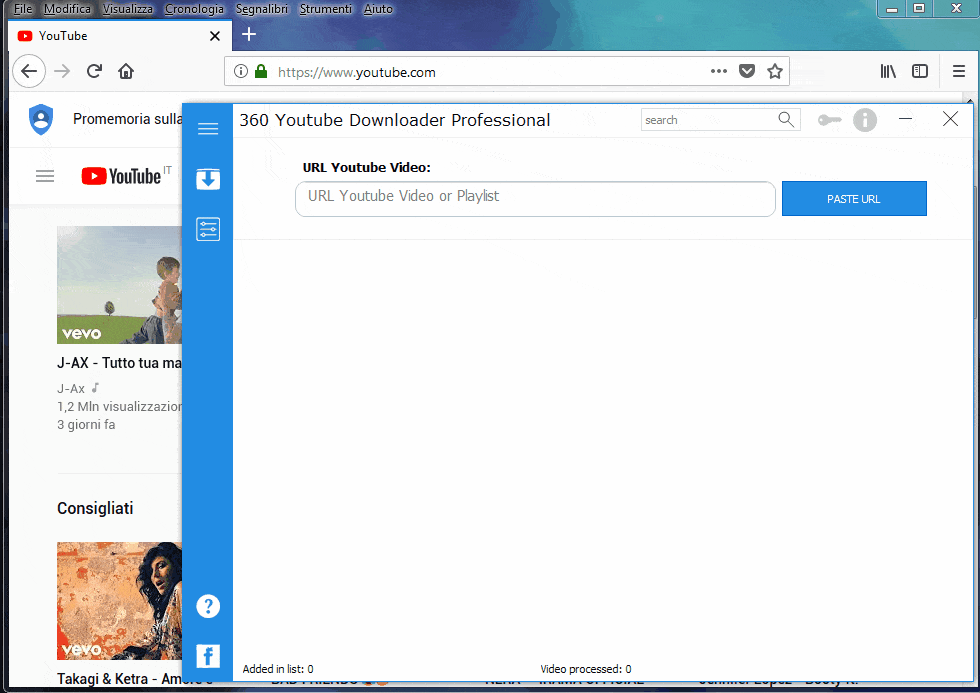Open the downloads section in blue sidebar
The image size is (980, 693).
pyautogui.click(x=208, y=179)
